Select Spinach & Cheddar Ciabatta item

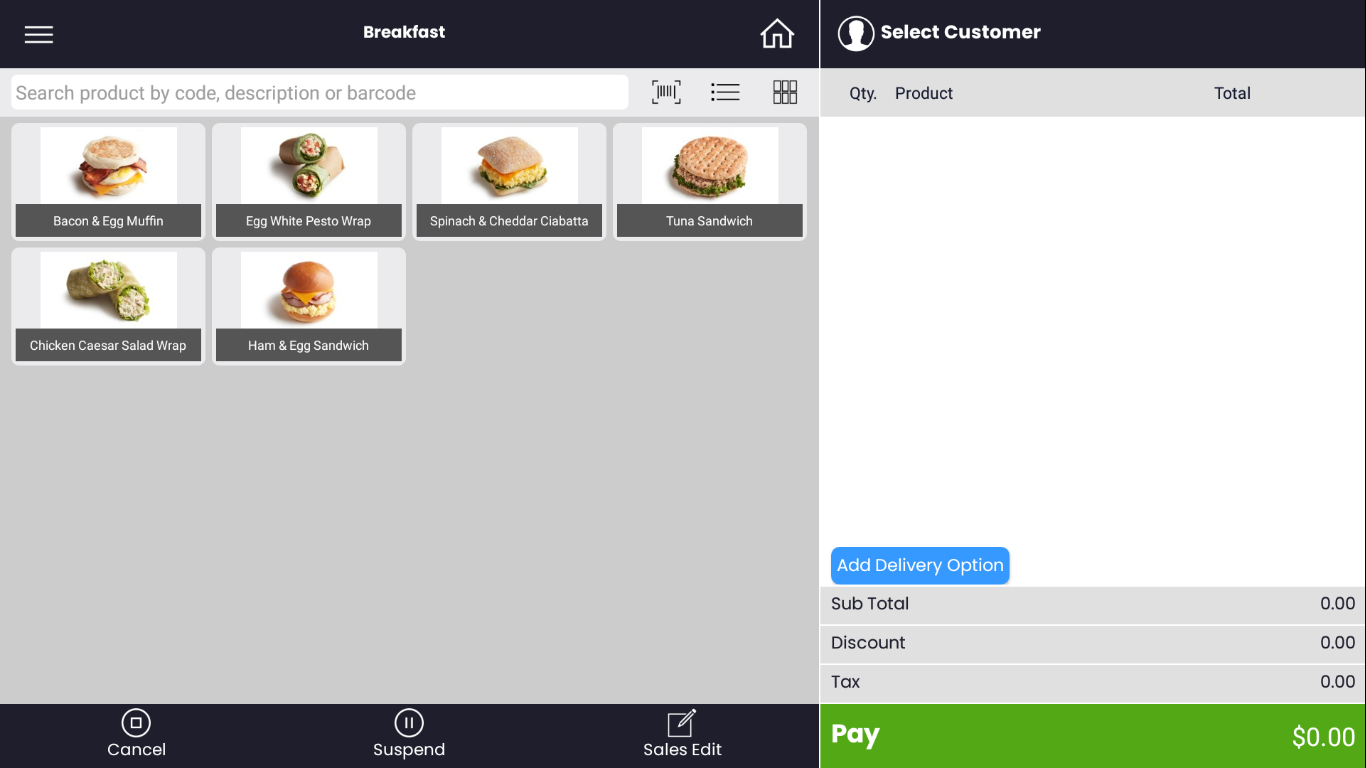509,181
